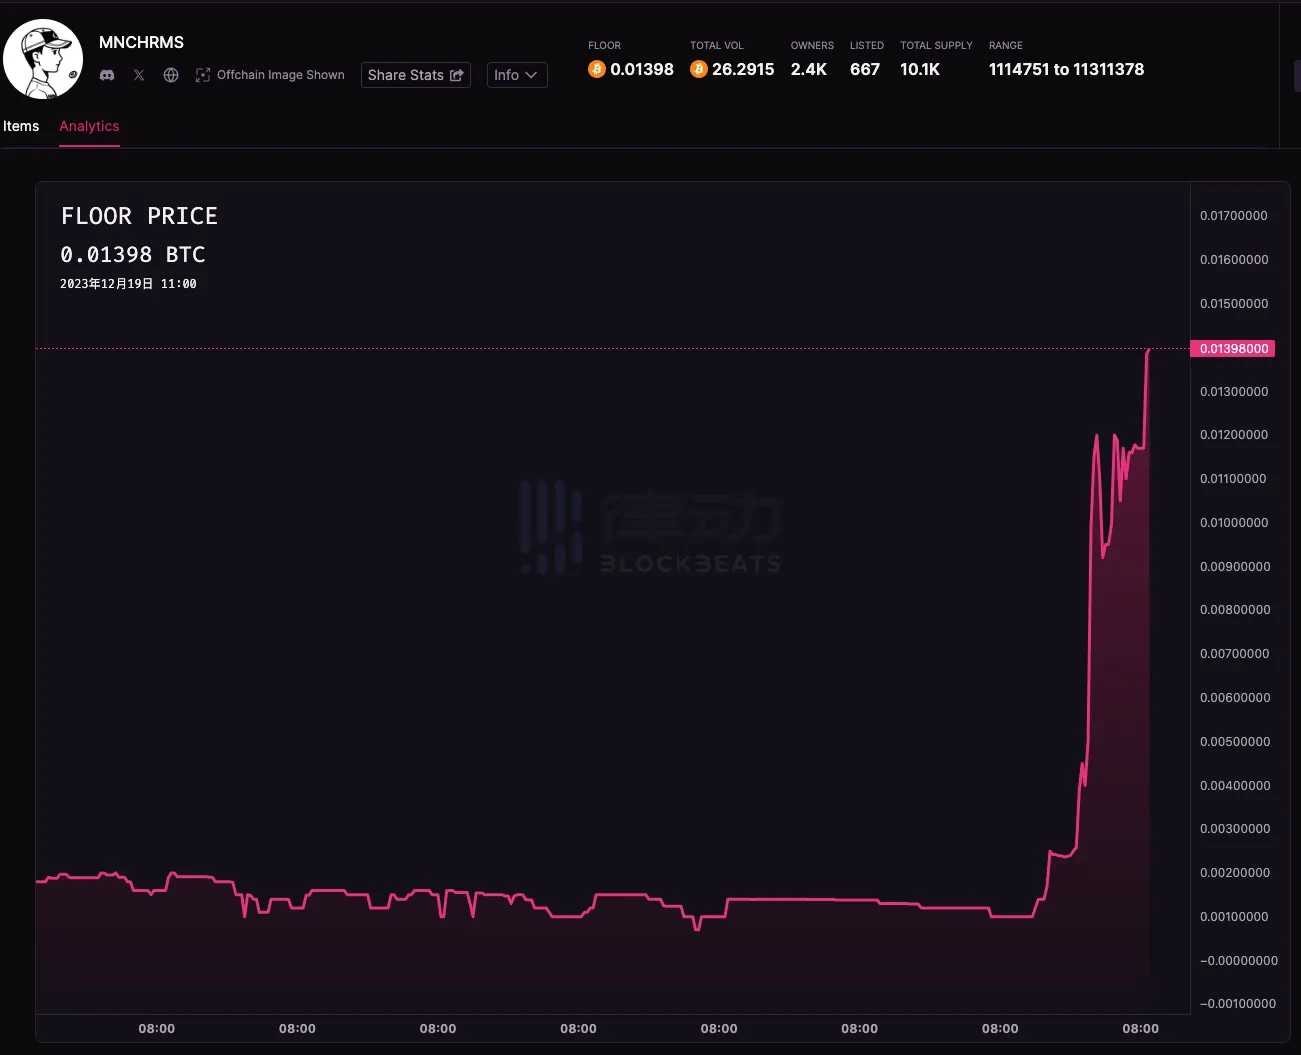Viewport: 1301px width, 1055px height.
Task: Click the LISTED 667 stat
Action: coord(865,69)
